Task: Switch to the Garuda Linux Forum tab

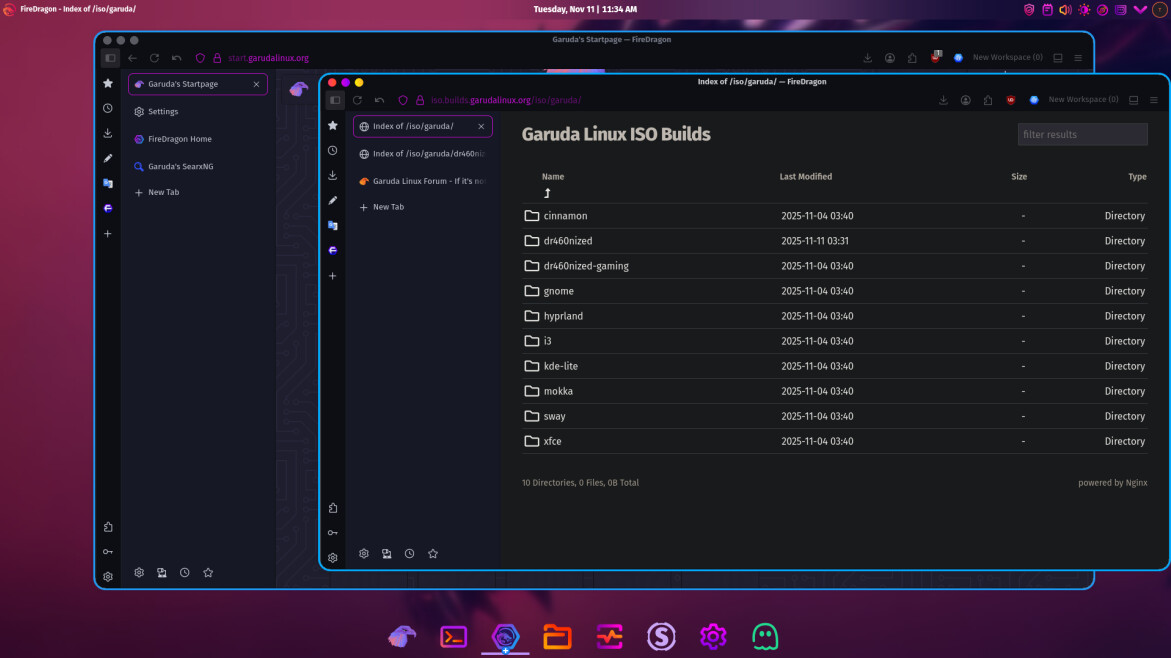Action: pyautogui.click(x=428, y=181)
